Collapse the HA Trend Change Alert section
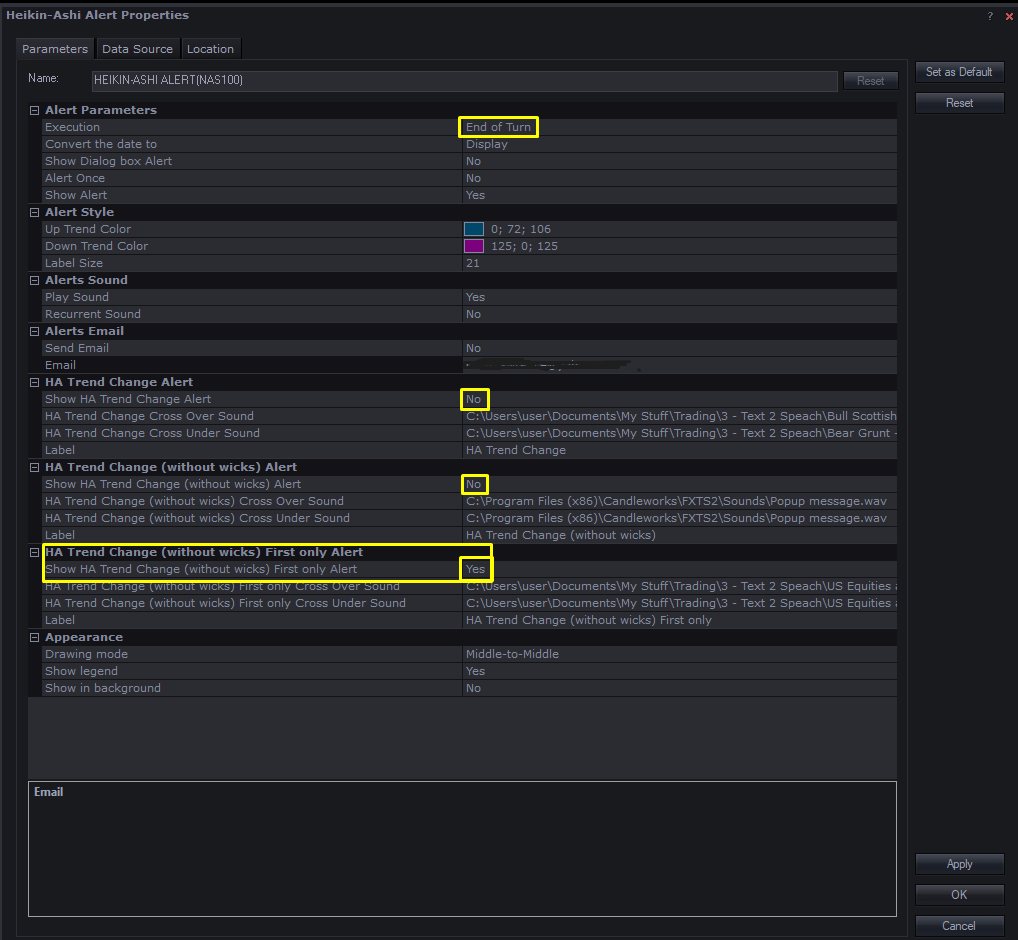Image resolution: width=1018 pixels, height=940 pixels. 34,382
